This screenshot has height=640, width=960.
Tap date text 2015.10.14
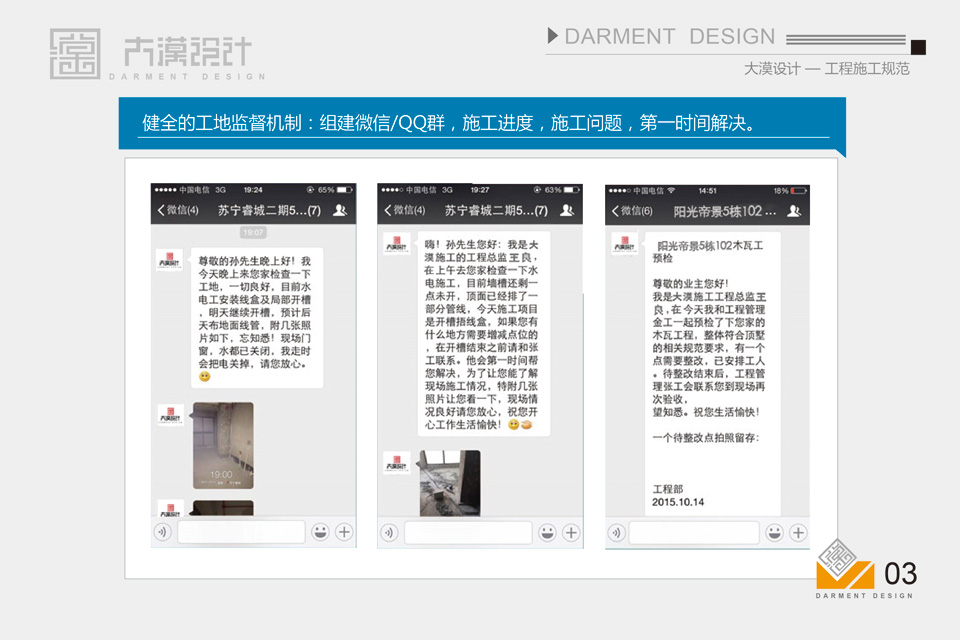(678, 502)
